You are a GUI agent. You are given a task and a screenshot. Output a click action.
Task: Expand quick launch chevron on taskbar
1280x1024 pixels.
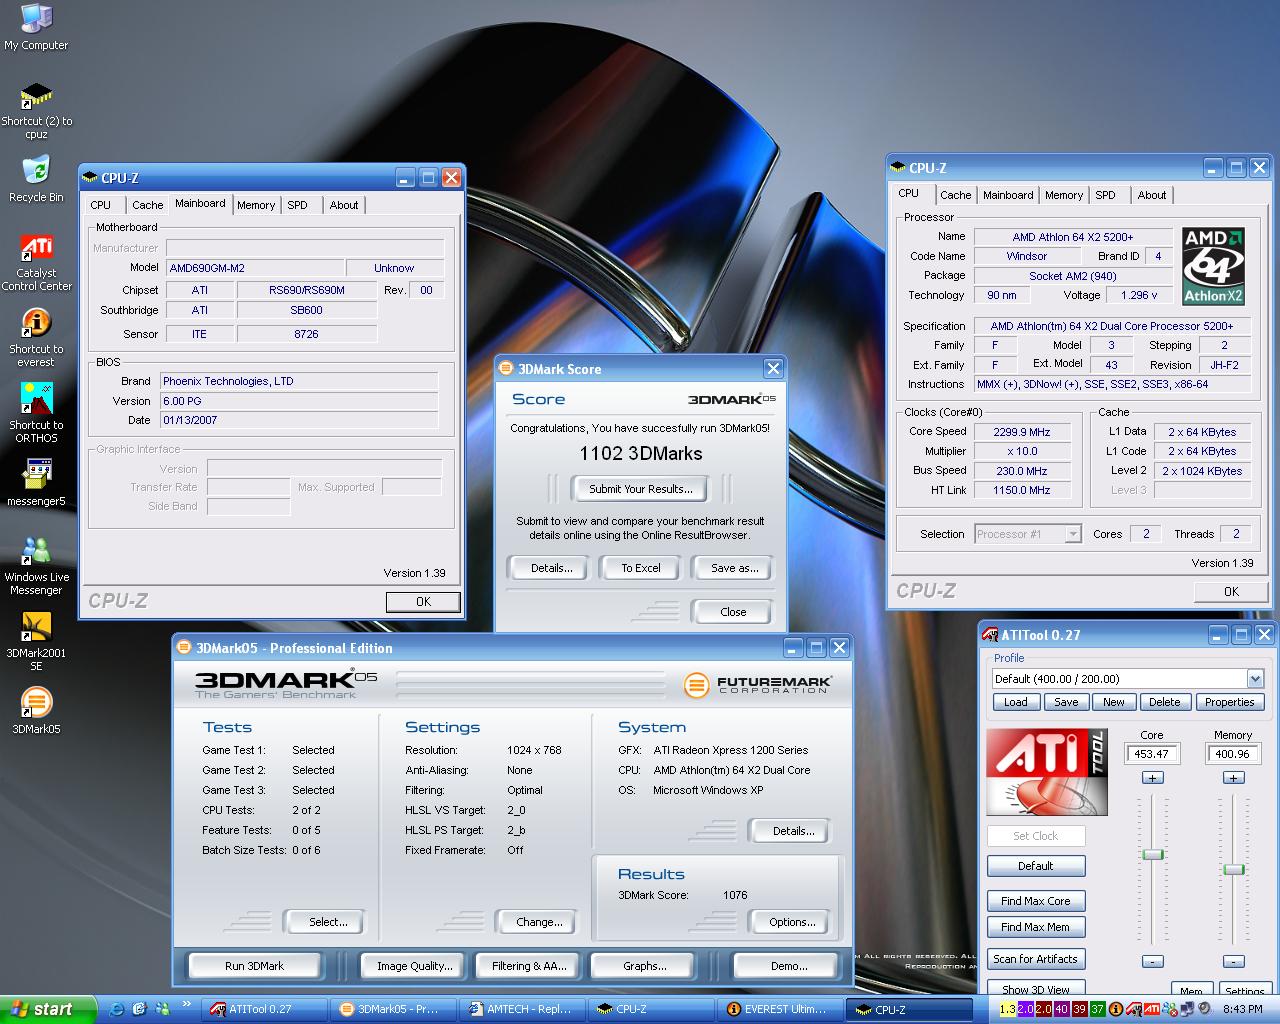click(x=186, y=1006)
